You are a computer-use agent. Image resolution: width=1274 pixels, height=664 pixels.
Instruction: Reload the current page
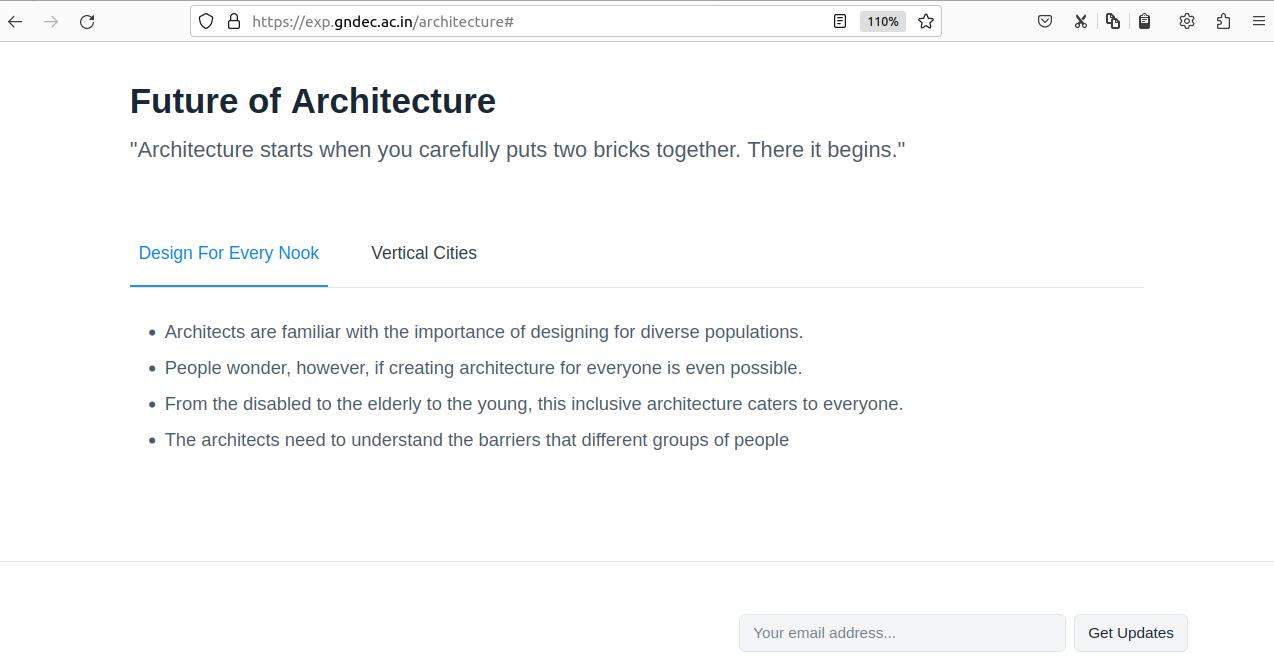pos(87,21)
